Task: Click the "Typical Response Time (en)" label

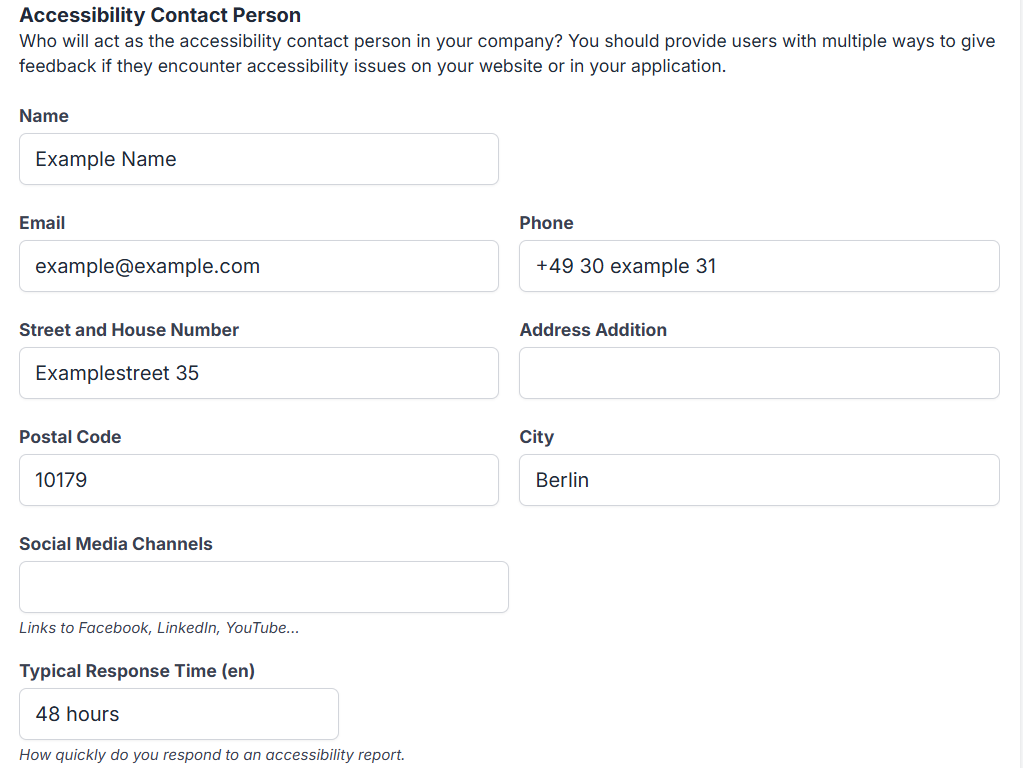Action: (137, 671)
